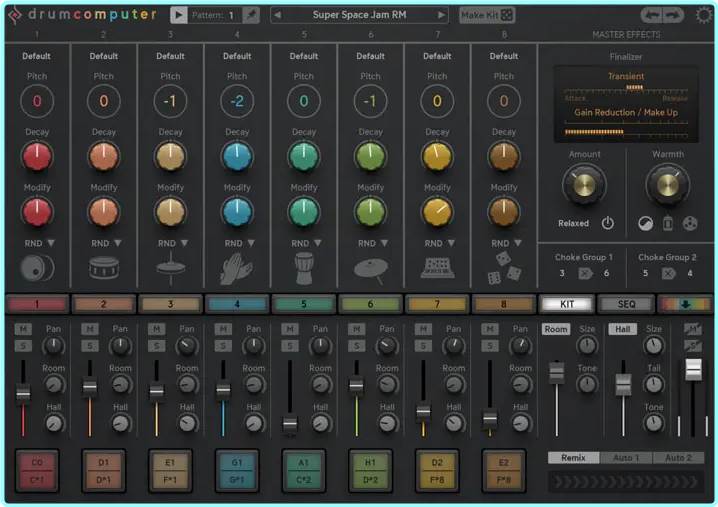
Task: Click the four-dot circle icon under Warmth
Action: [x=690, y=224]
